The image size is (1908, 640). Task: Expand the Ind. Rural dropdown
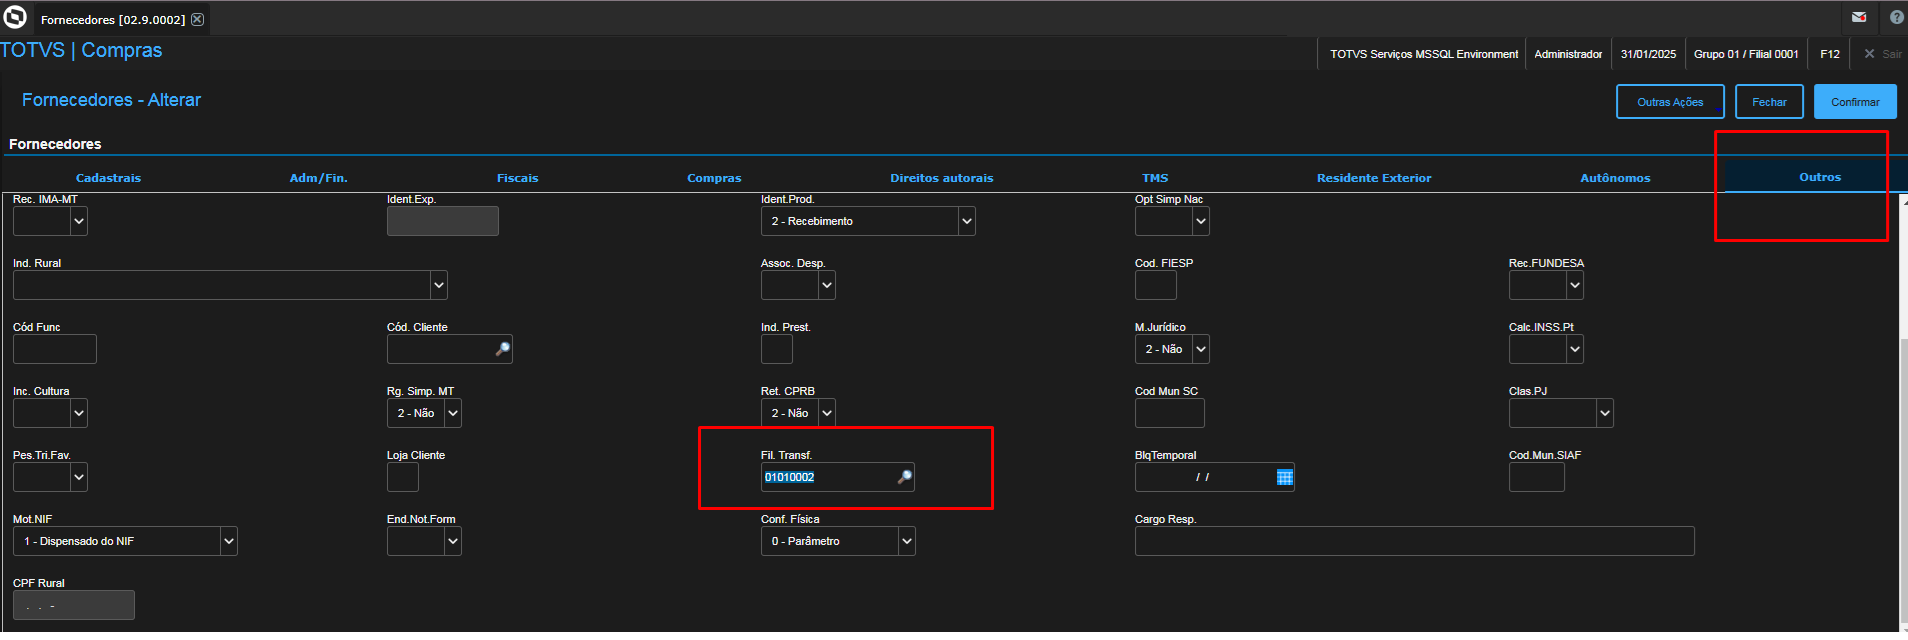[438, 285]
